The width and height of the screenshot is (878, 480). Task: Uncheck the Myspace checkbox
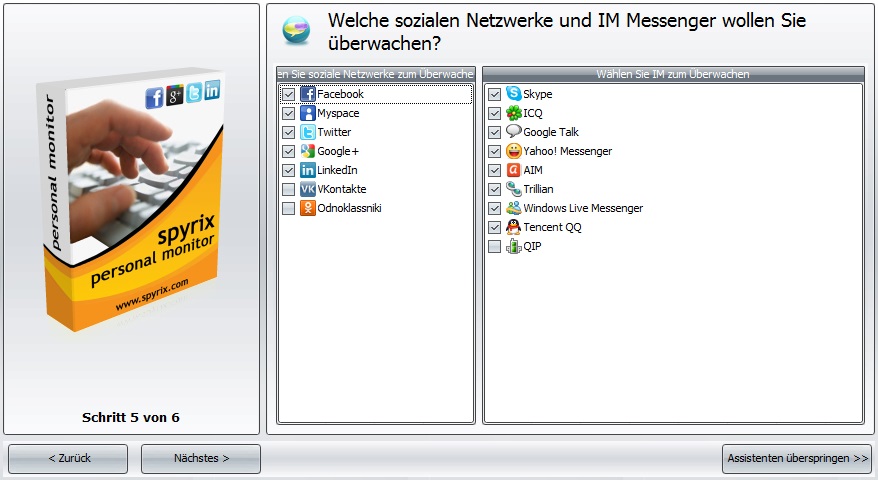(288, 113)
